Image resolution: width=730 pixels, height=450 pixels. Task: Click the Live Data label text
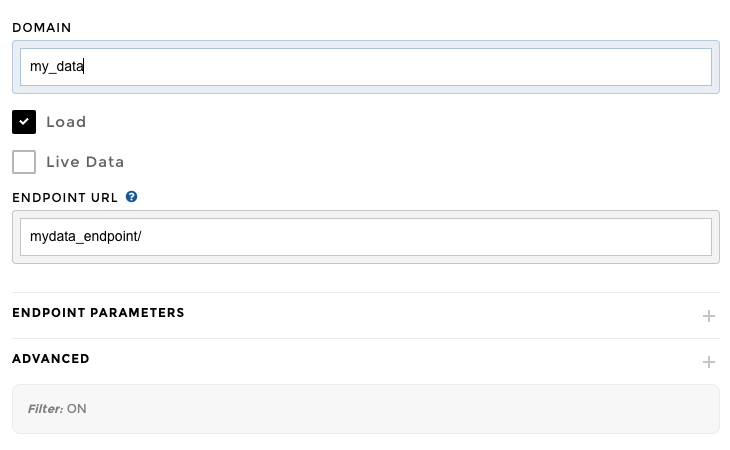pos(85,162)
